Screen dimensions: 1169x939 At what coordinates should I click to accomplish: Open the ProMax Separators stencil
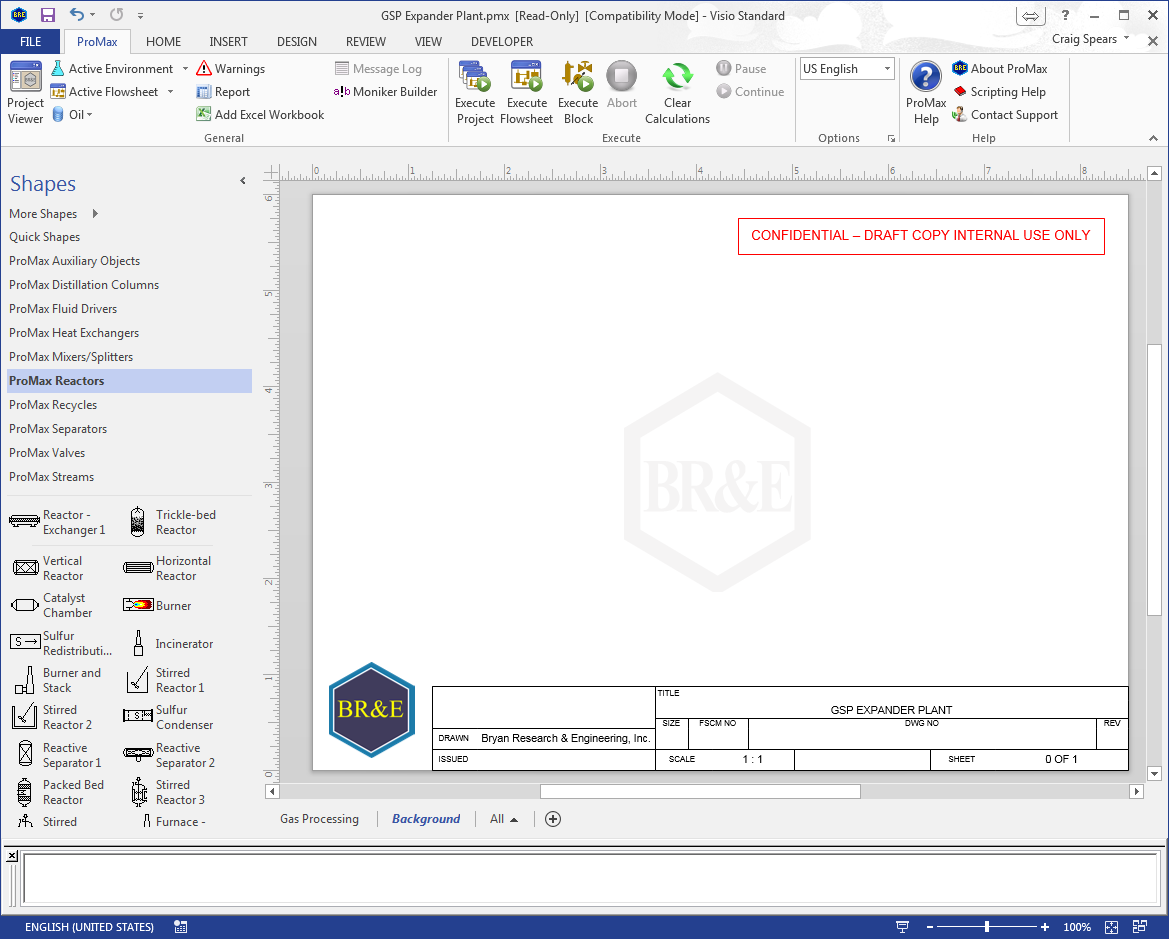coord(58,429)
